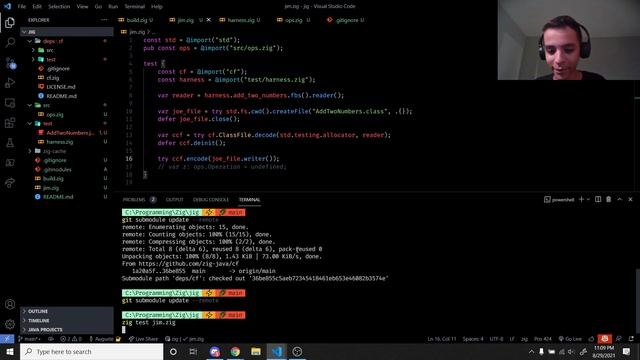
Task: Click the powershell terminal label
Action: (559, 200)
